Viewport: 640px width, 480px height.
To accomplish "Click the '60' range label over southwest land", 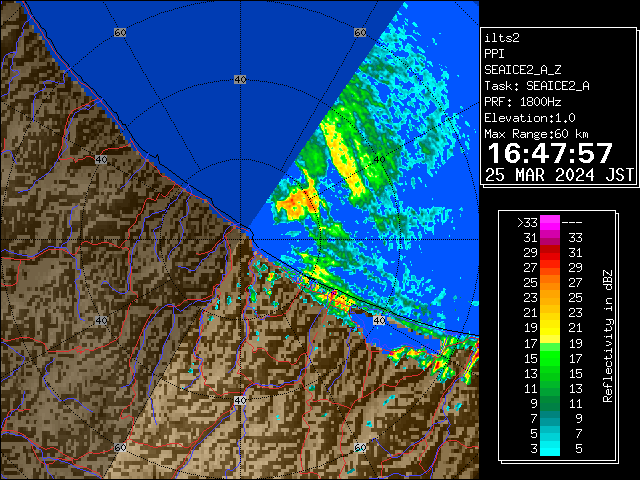I will click(x=120, y=447).
